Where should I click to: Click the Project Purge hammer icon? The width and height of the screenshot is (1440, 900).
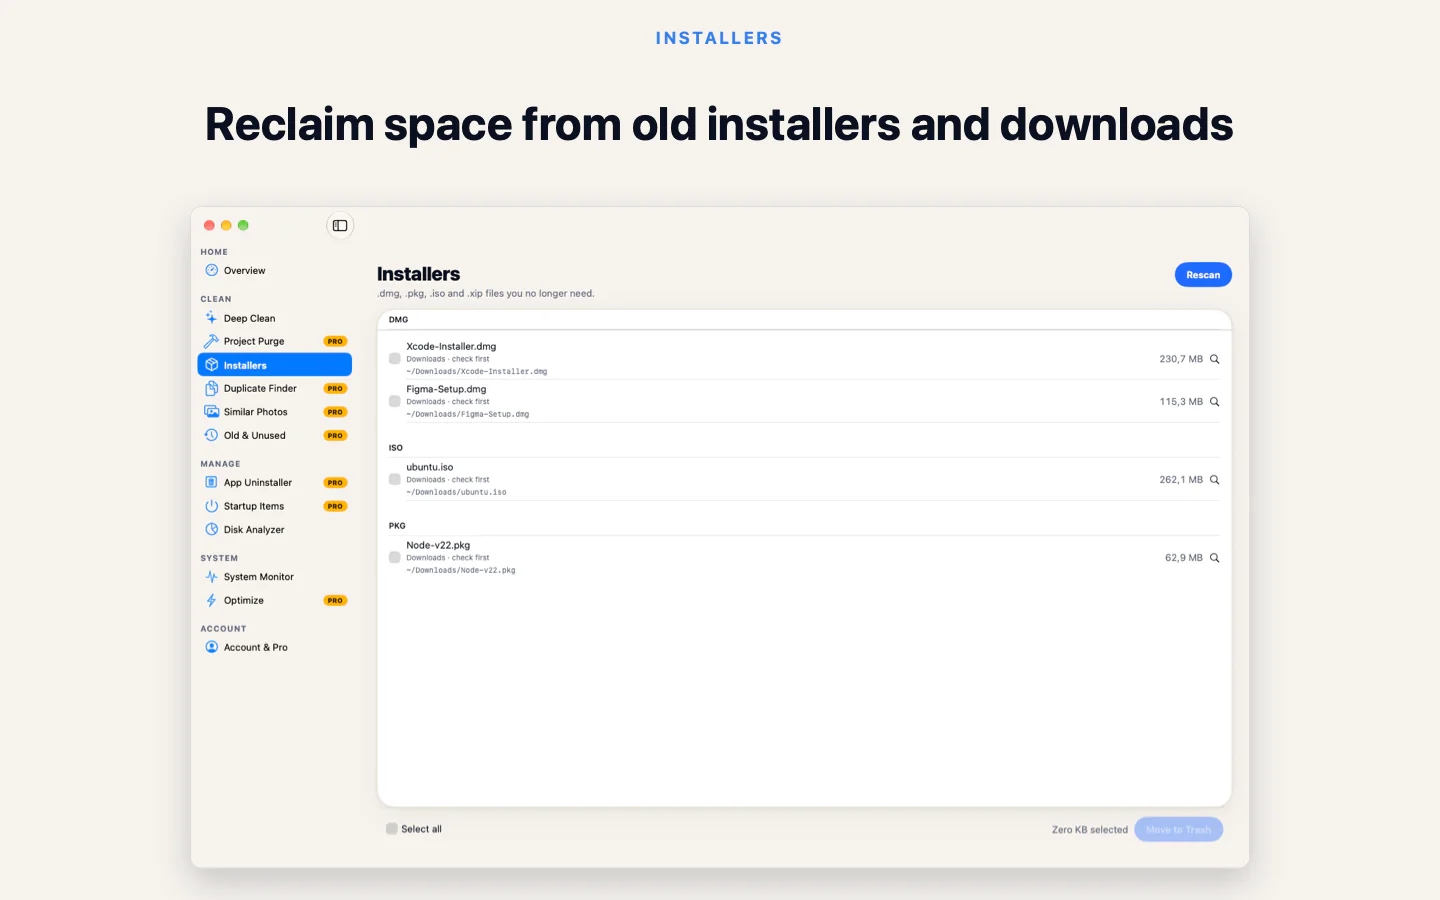211,341
